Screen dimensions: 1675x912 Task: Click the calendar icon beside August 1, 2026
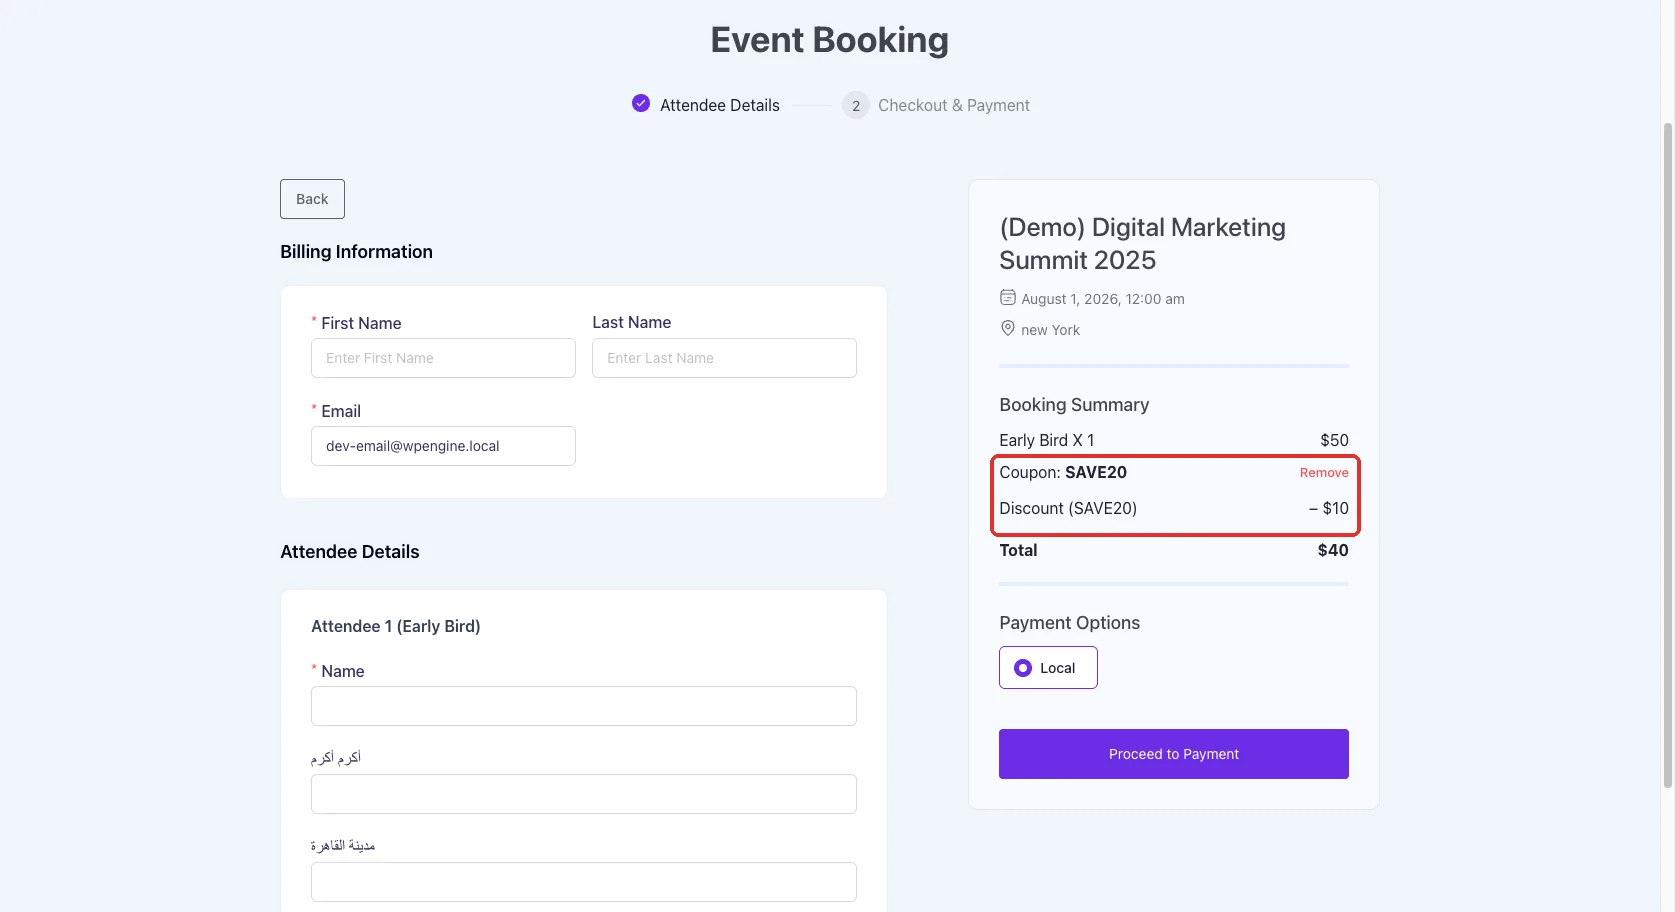pyautogui.click(x=1008, y=297)
